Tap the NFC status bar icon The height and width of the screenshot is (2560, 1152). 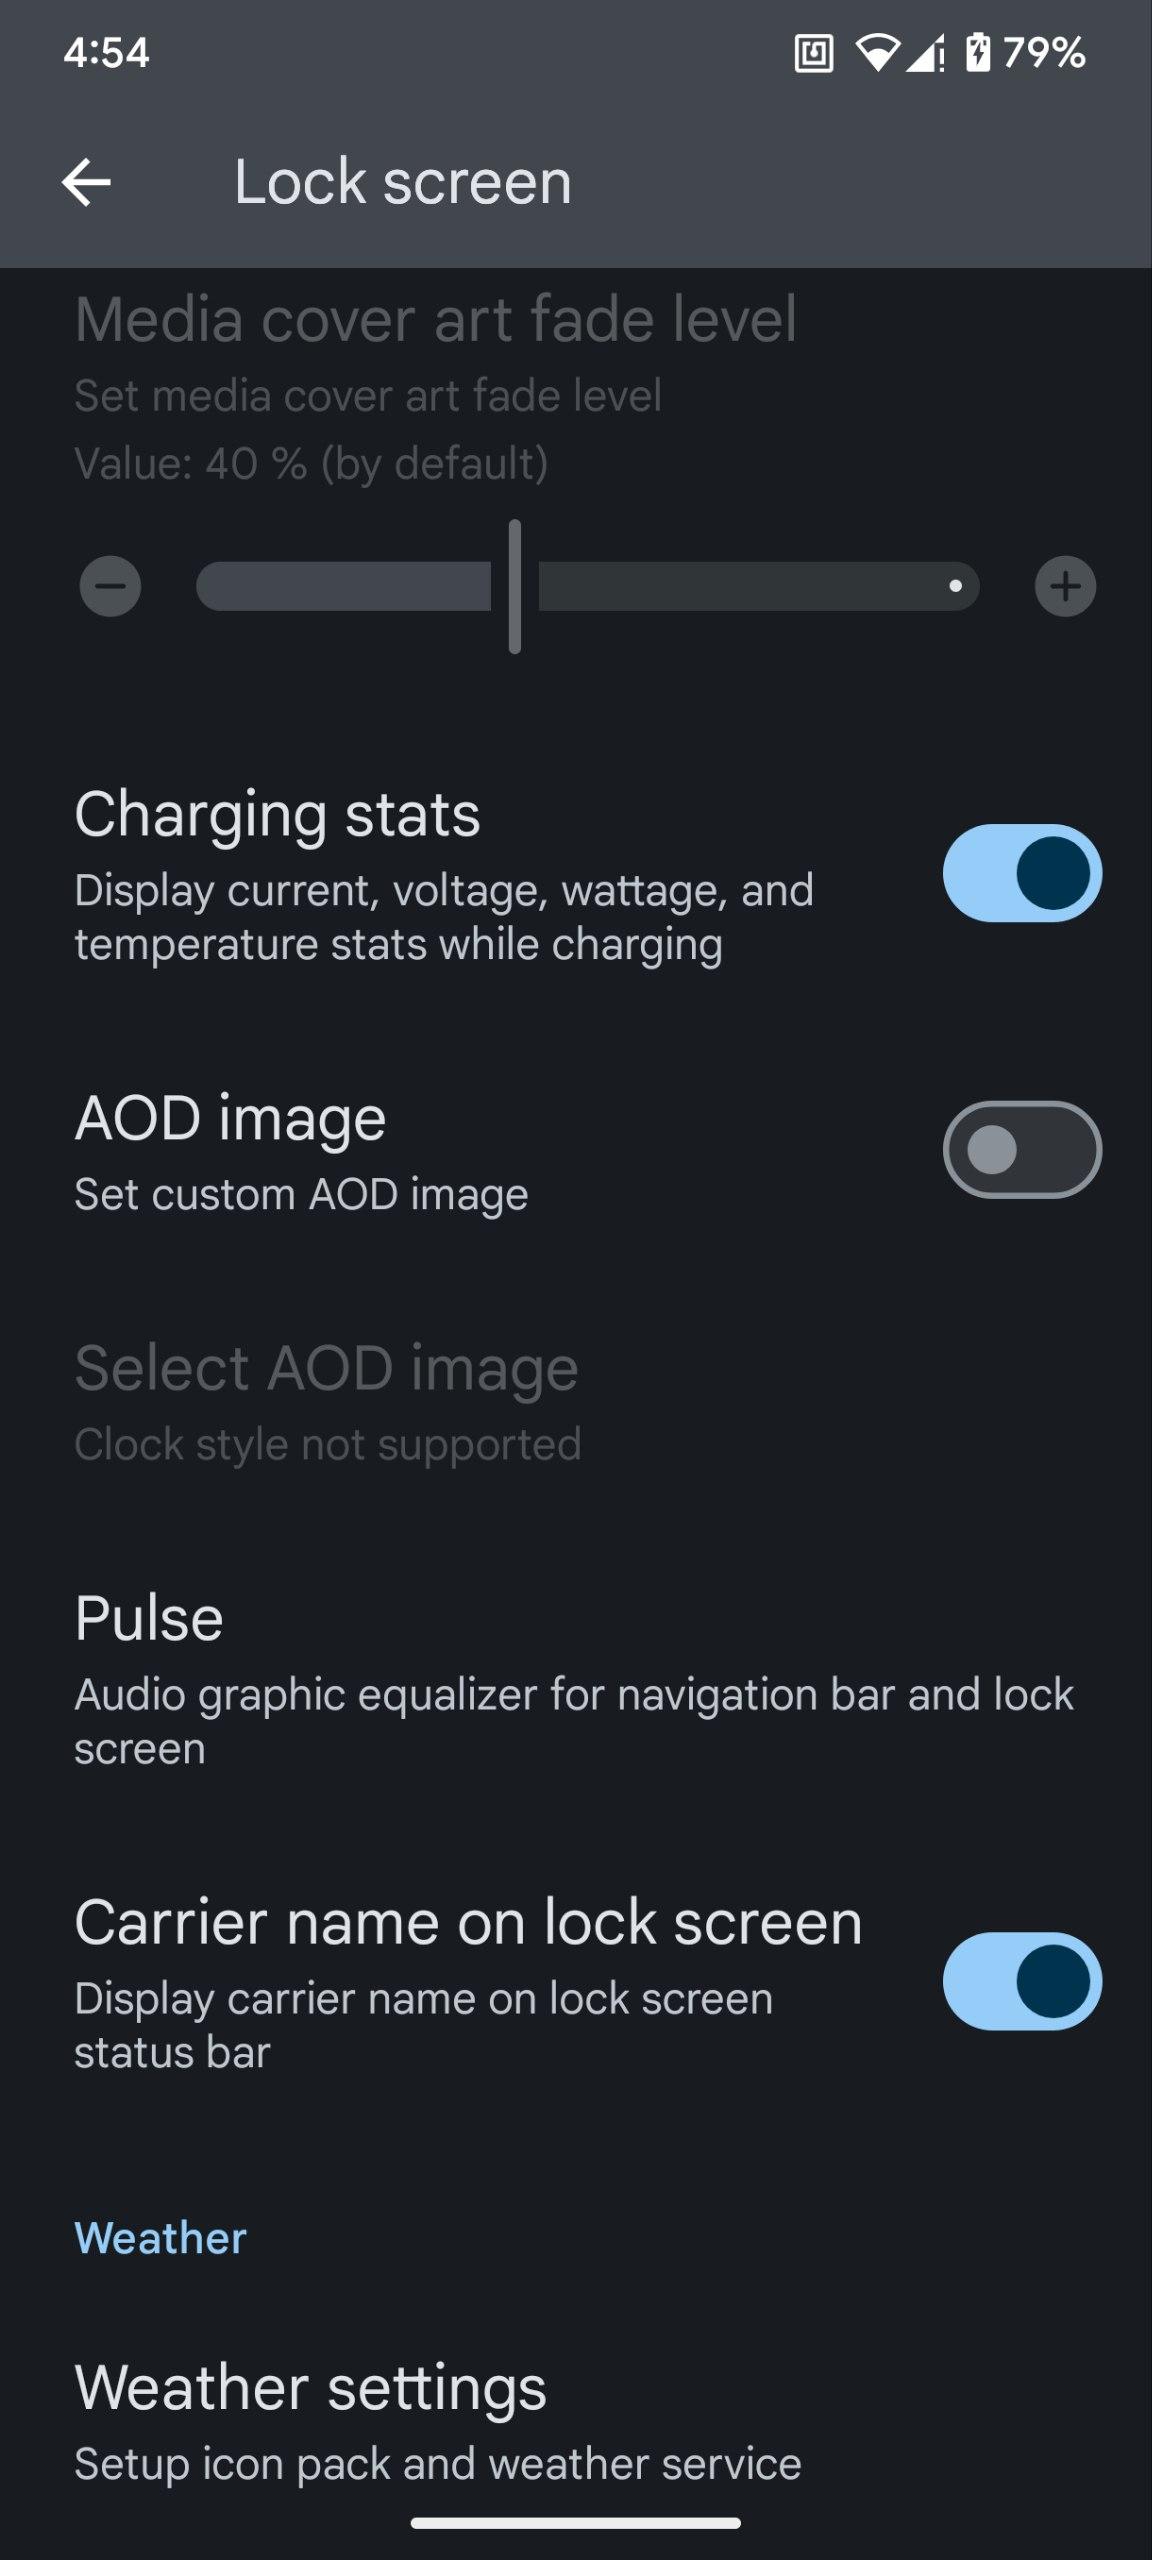(814, 53)
